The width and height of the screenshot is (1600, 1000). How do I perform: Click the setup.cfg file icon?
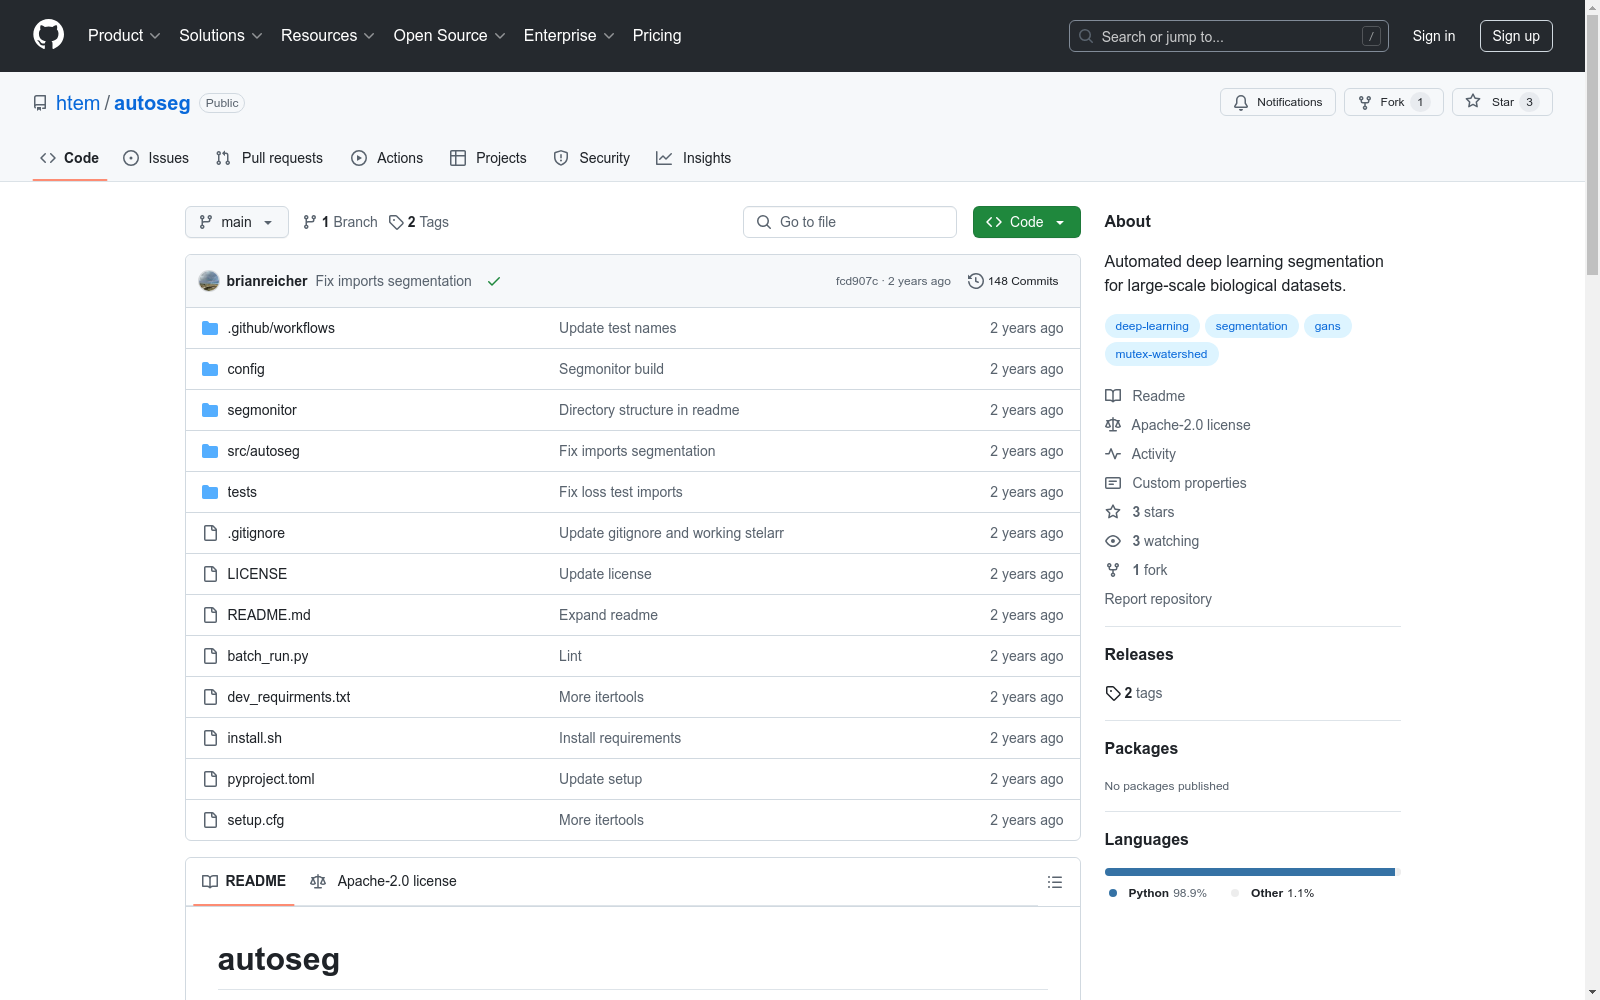coord(210,820)
